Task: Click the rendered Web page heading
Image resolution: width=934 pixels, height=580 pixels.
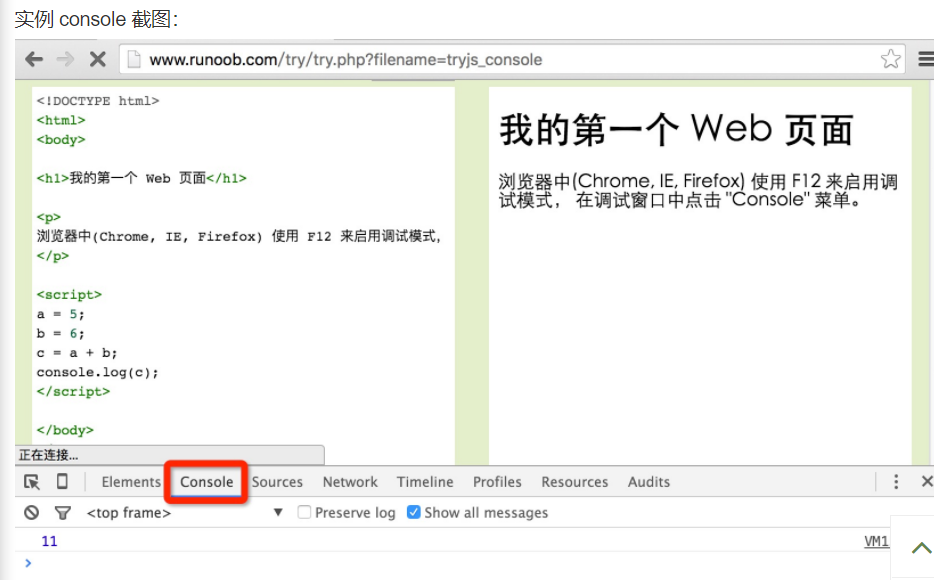Action: (677, 129)
